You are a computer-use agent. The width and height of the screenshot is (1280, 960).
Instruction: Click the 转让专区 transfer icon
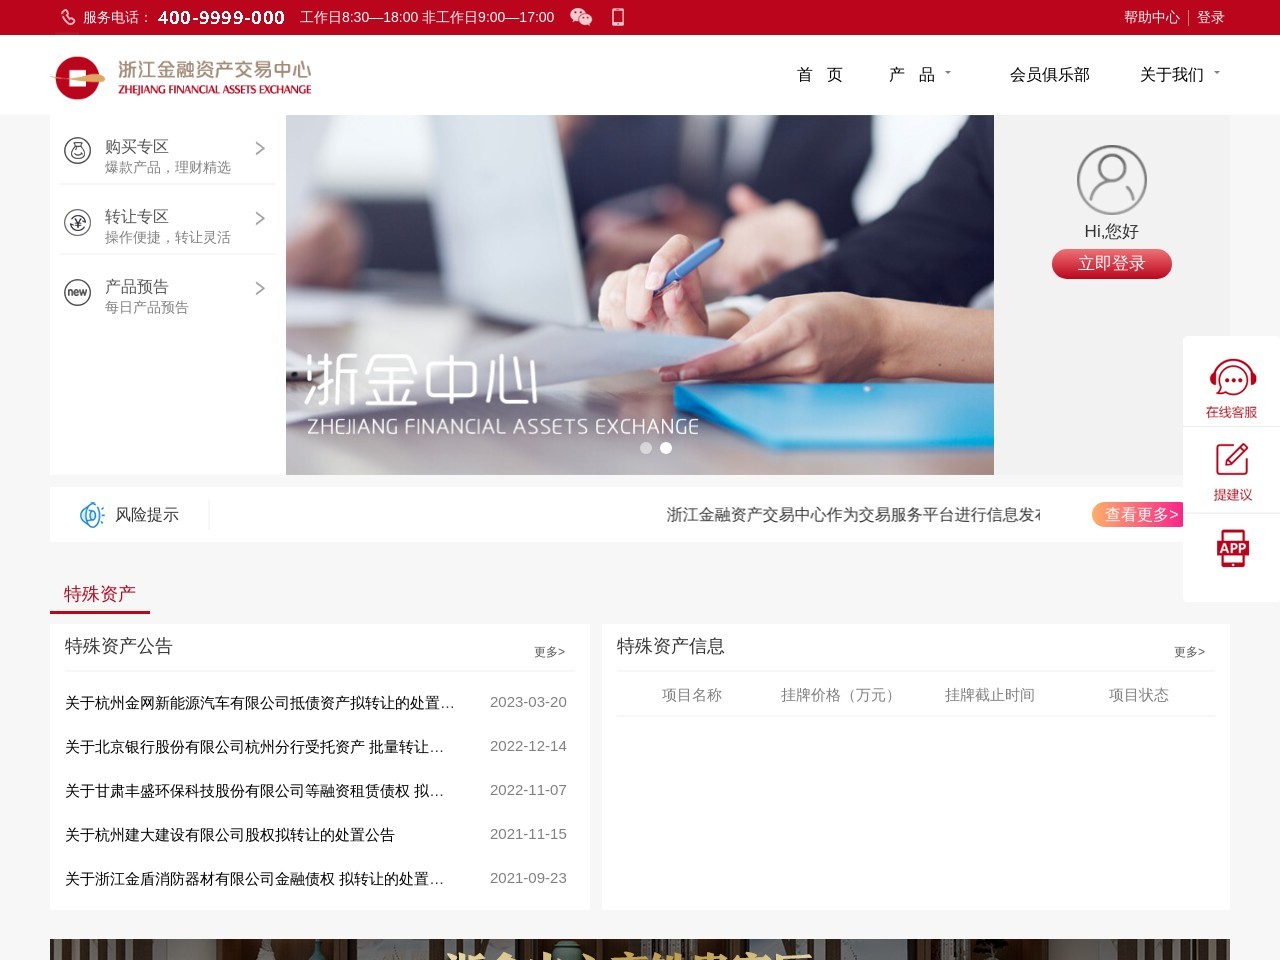(78, 223)
